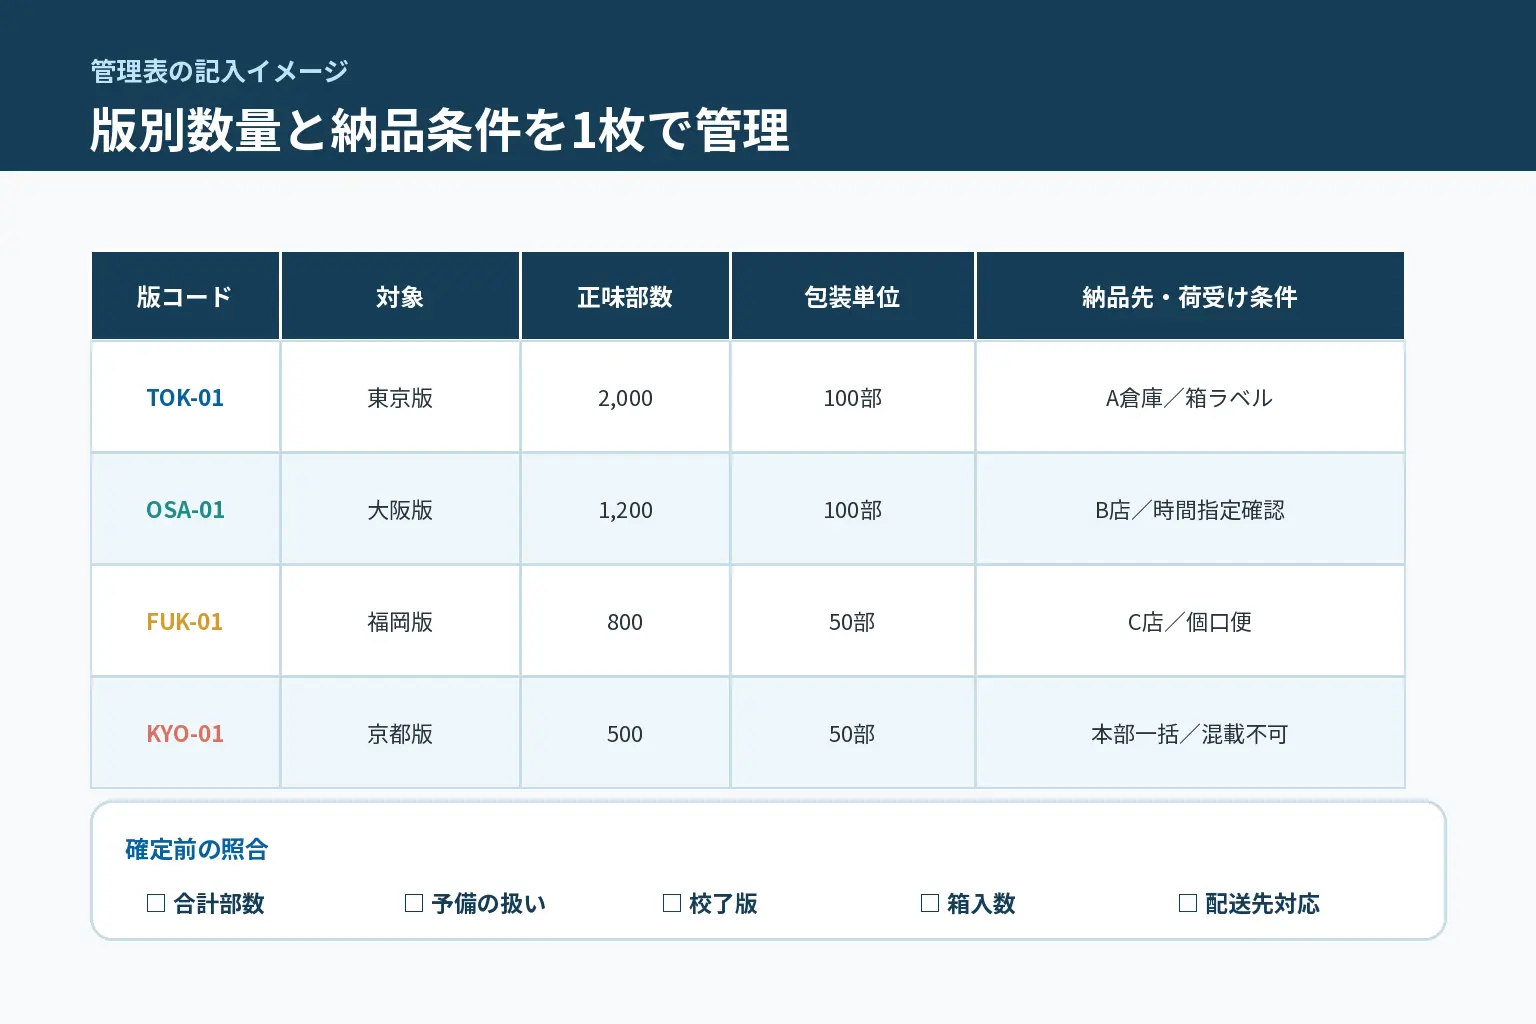Screen dimensions: 1536x1024
Task: Select the 版別数量と納品条件を1枚で管理 title
Action: (x=440, y=130)
